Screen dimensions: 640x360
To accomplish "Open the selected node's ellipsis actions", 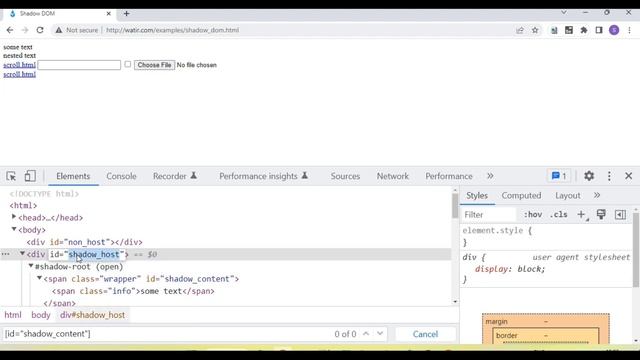I will 6,254.
